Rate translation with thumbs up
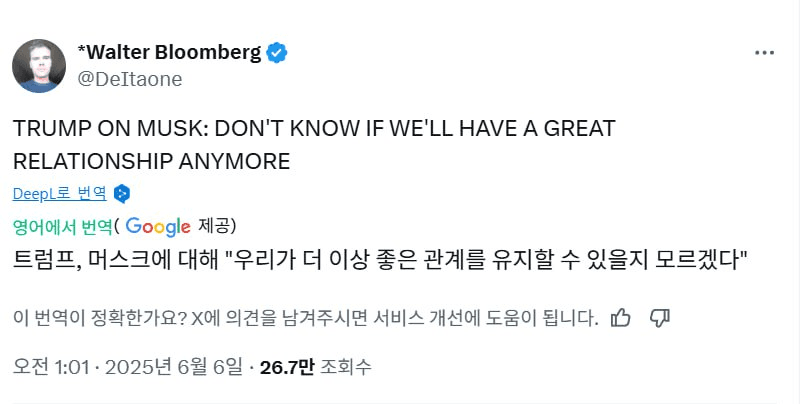The height and width of the screenshot is (404, 808). (x=620, y=318)
